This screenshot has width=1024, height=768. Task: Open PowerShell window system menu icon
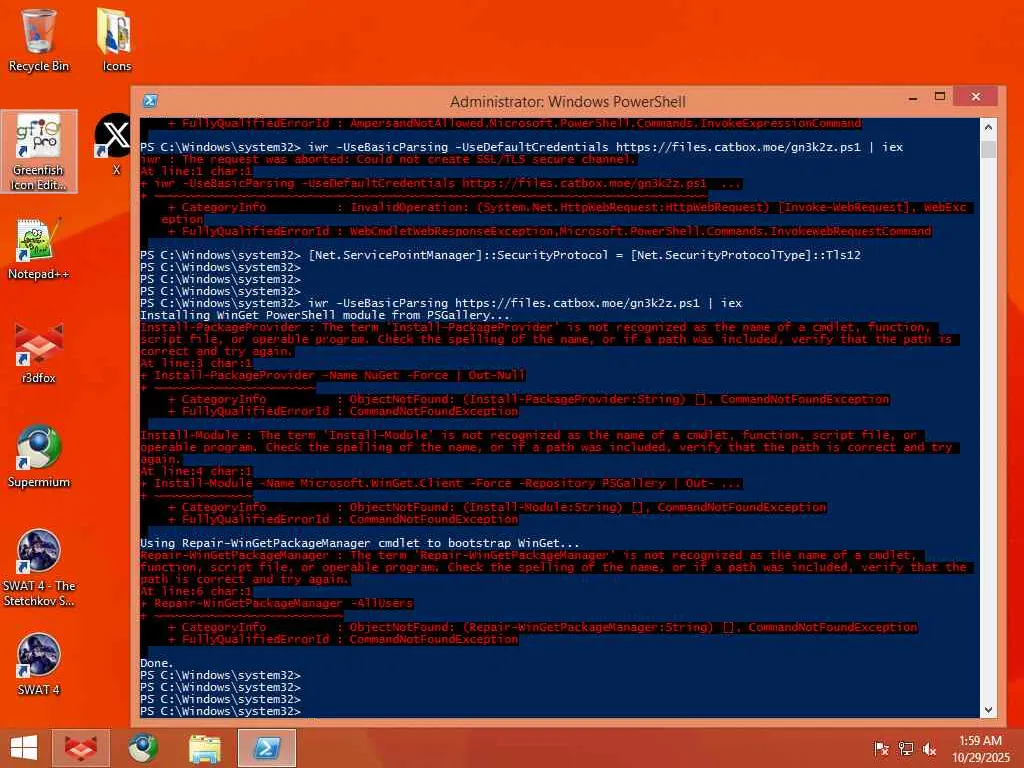coord(150,101)
